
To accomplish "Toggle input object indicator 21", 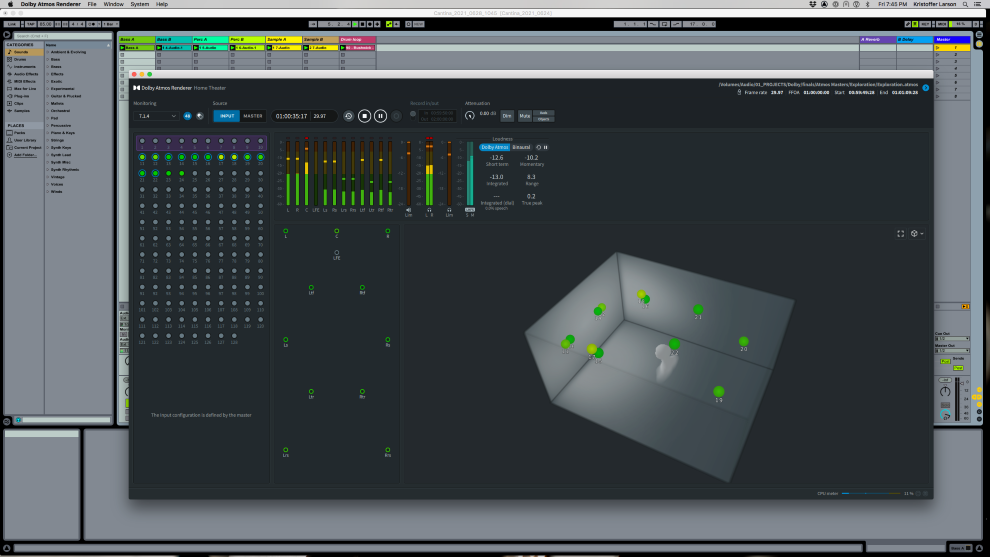I will click(142, 173).
